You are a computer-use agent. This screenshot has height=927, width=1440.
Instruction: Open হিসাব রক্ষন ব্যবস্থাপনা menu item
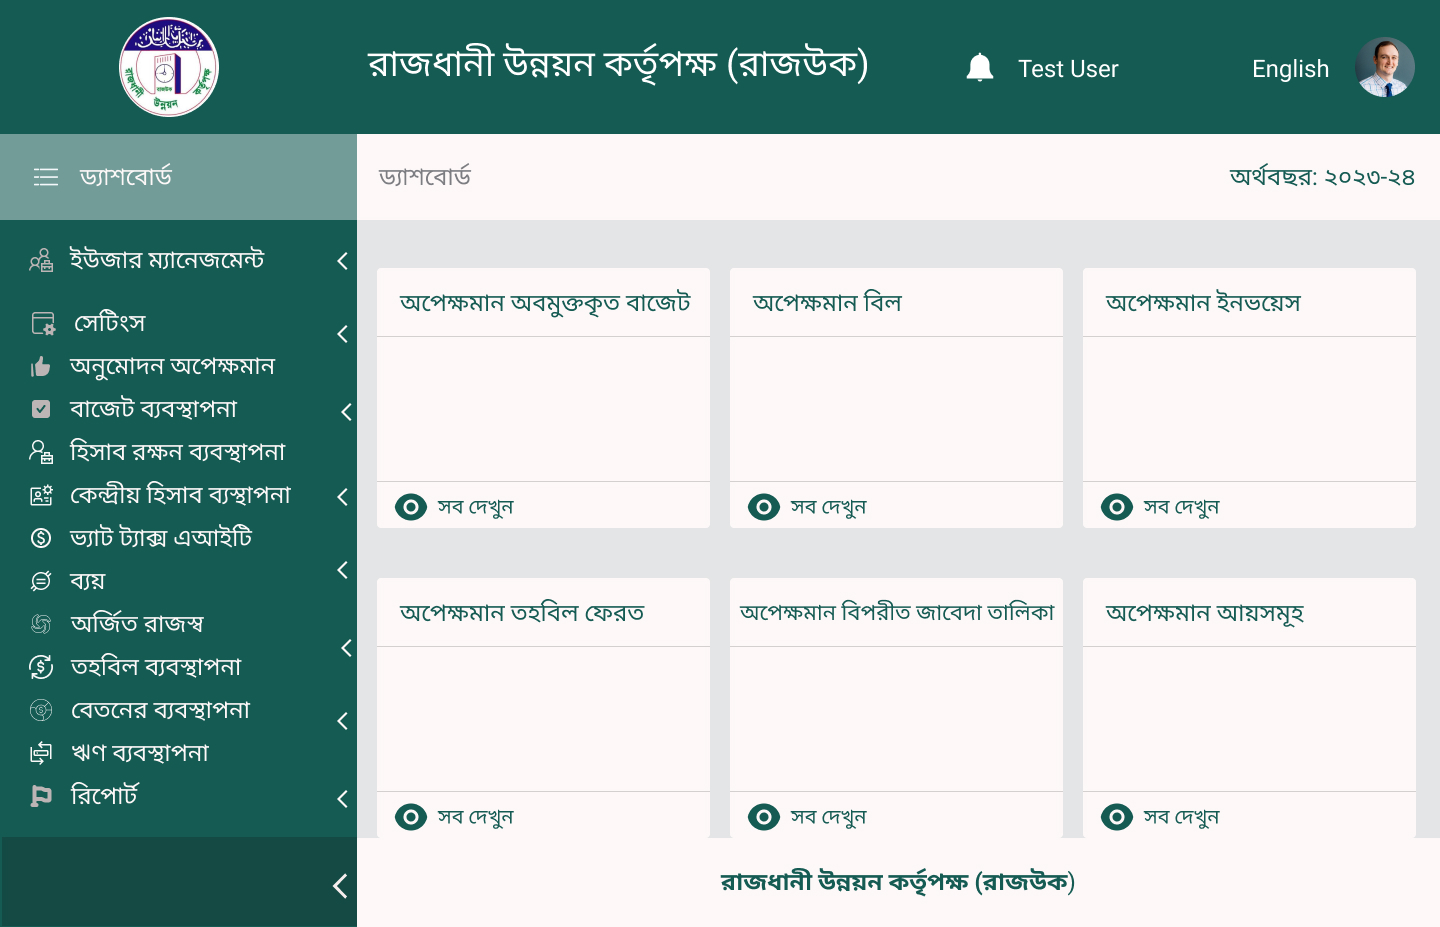coord(177,452)
